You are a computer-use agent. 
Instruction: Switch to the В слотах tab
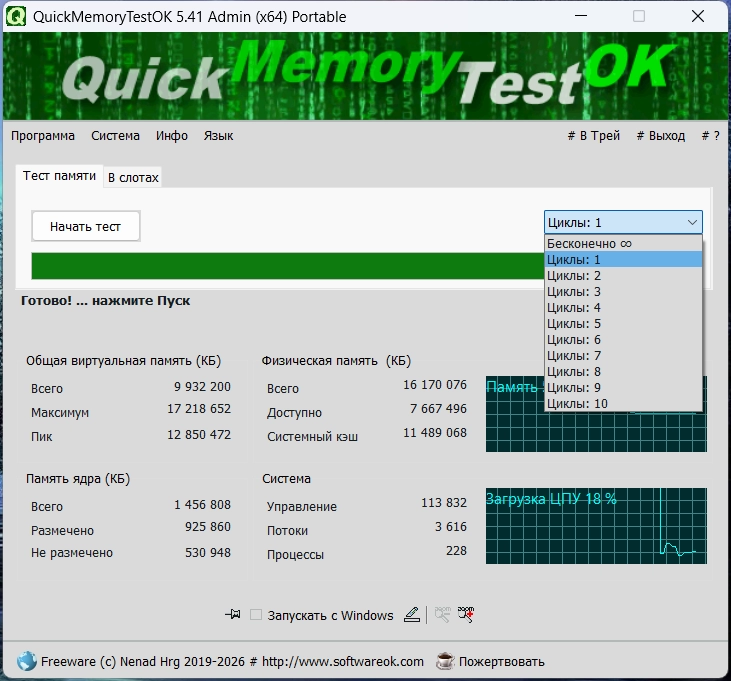133,178
